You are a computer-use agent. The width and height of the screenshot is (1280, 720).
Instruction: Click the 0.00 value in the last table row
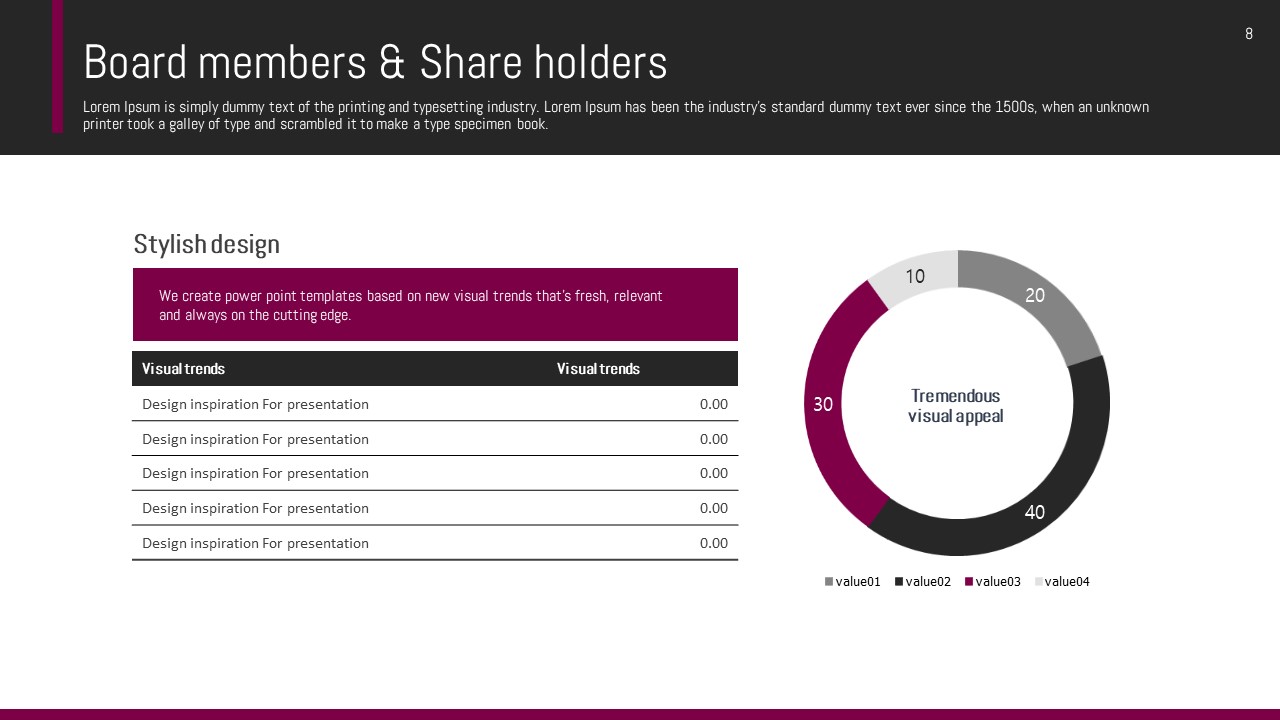coord(713,543)
